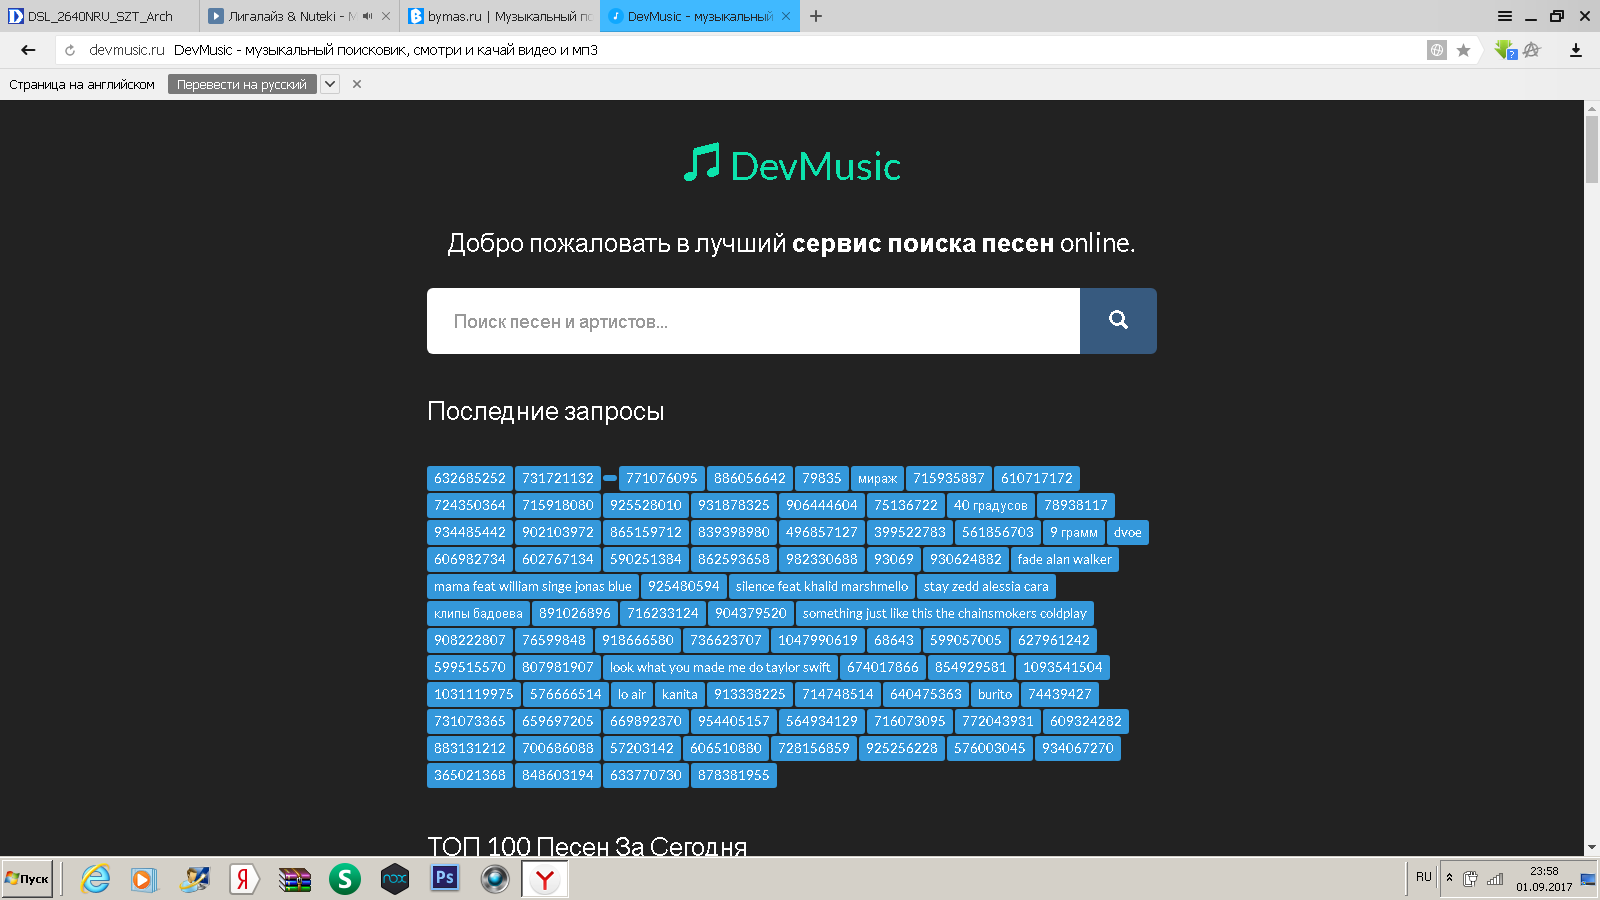The image size is (1600, 900).
Task: Bookmark this page with the star icon
Action: point(1463,50)
